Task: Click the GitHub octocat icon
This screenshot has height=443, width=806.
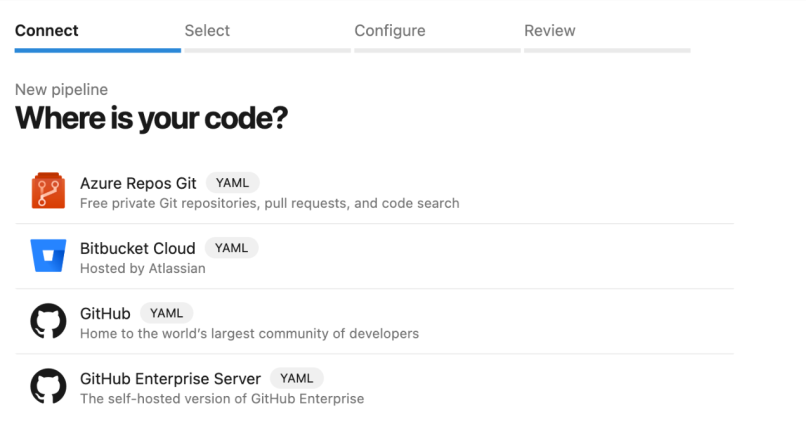Action: (x=48, y=321)
